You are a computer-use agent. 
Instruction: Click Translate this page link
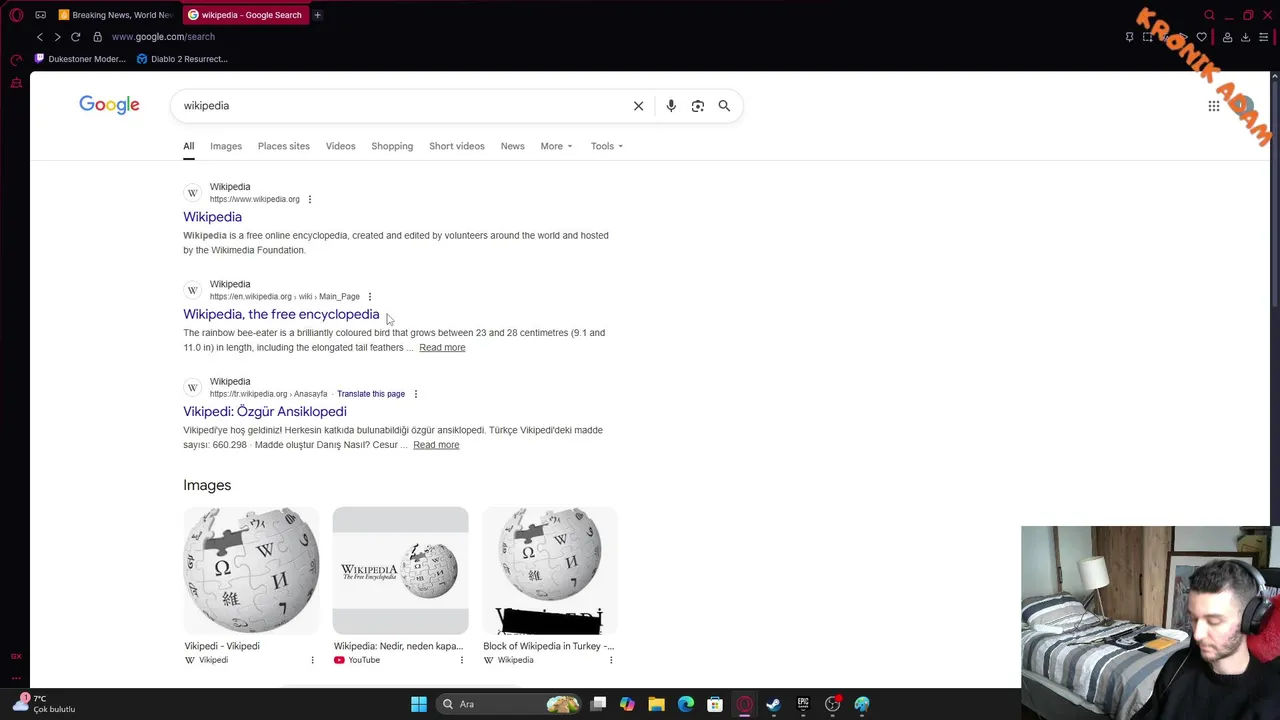[x=371, y=394]
